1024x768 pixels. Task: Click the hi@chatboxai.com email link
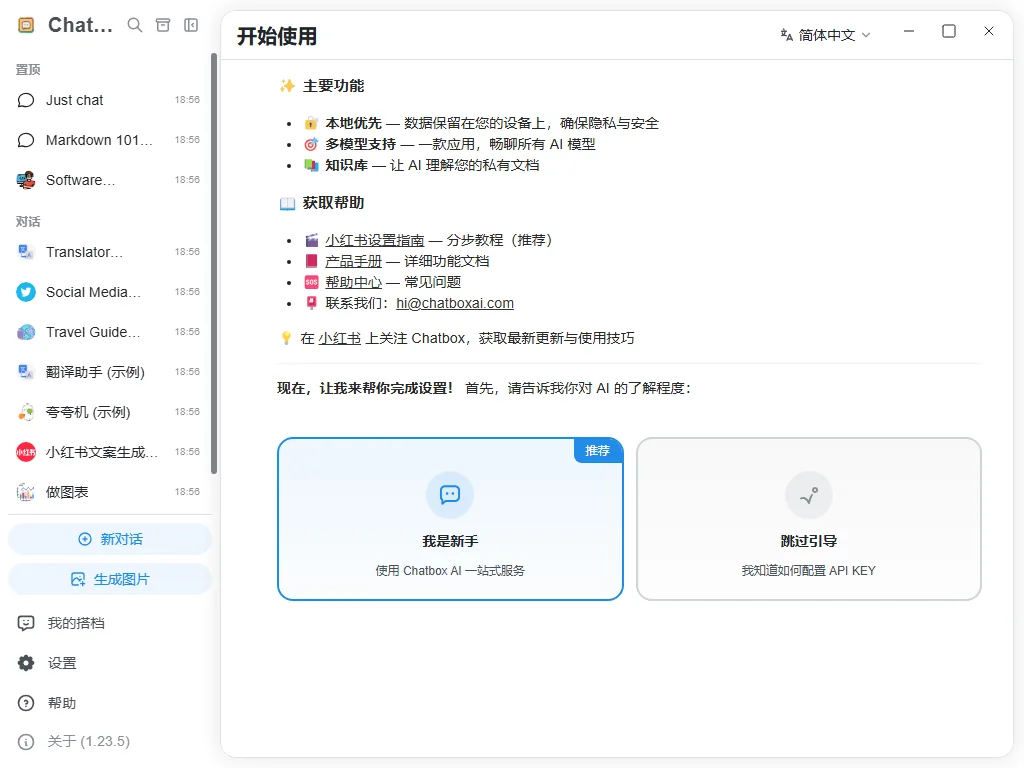point(455,303)
